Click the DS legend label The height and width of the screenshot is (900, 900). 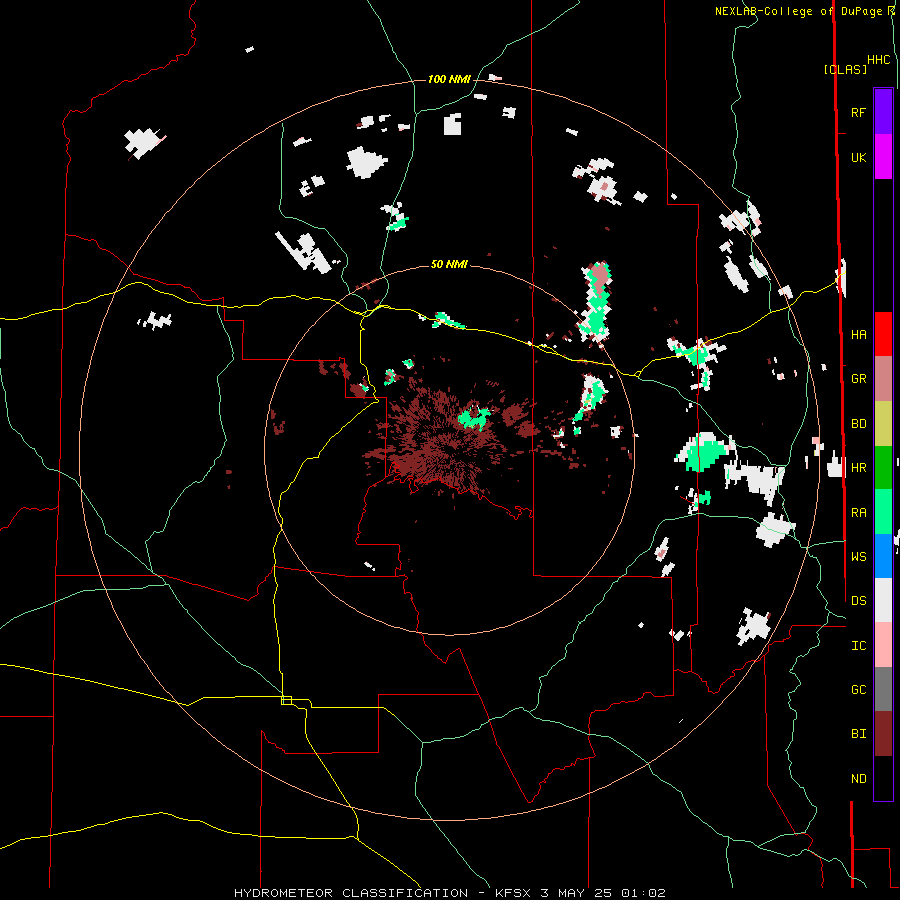point(858,600)
